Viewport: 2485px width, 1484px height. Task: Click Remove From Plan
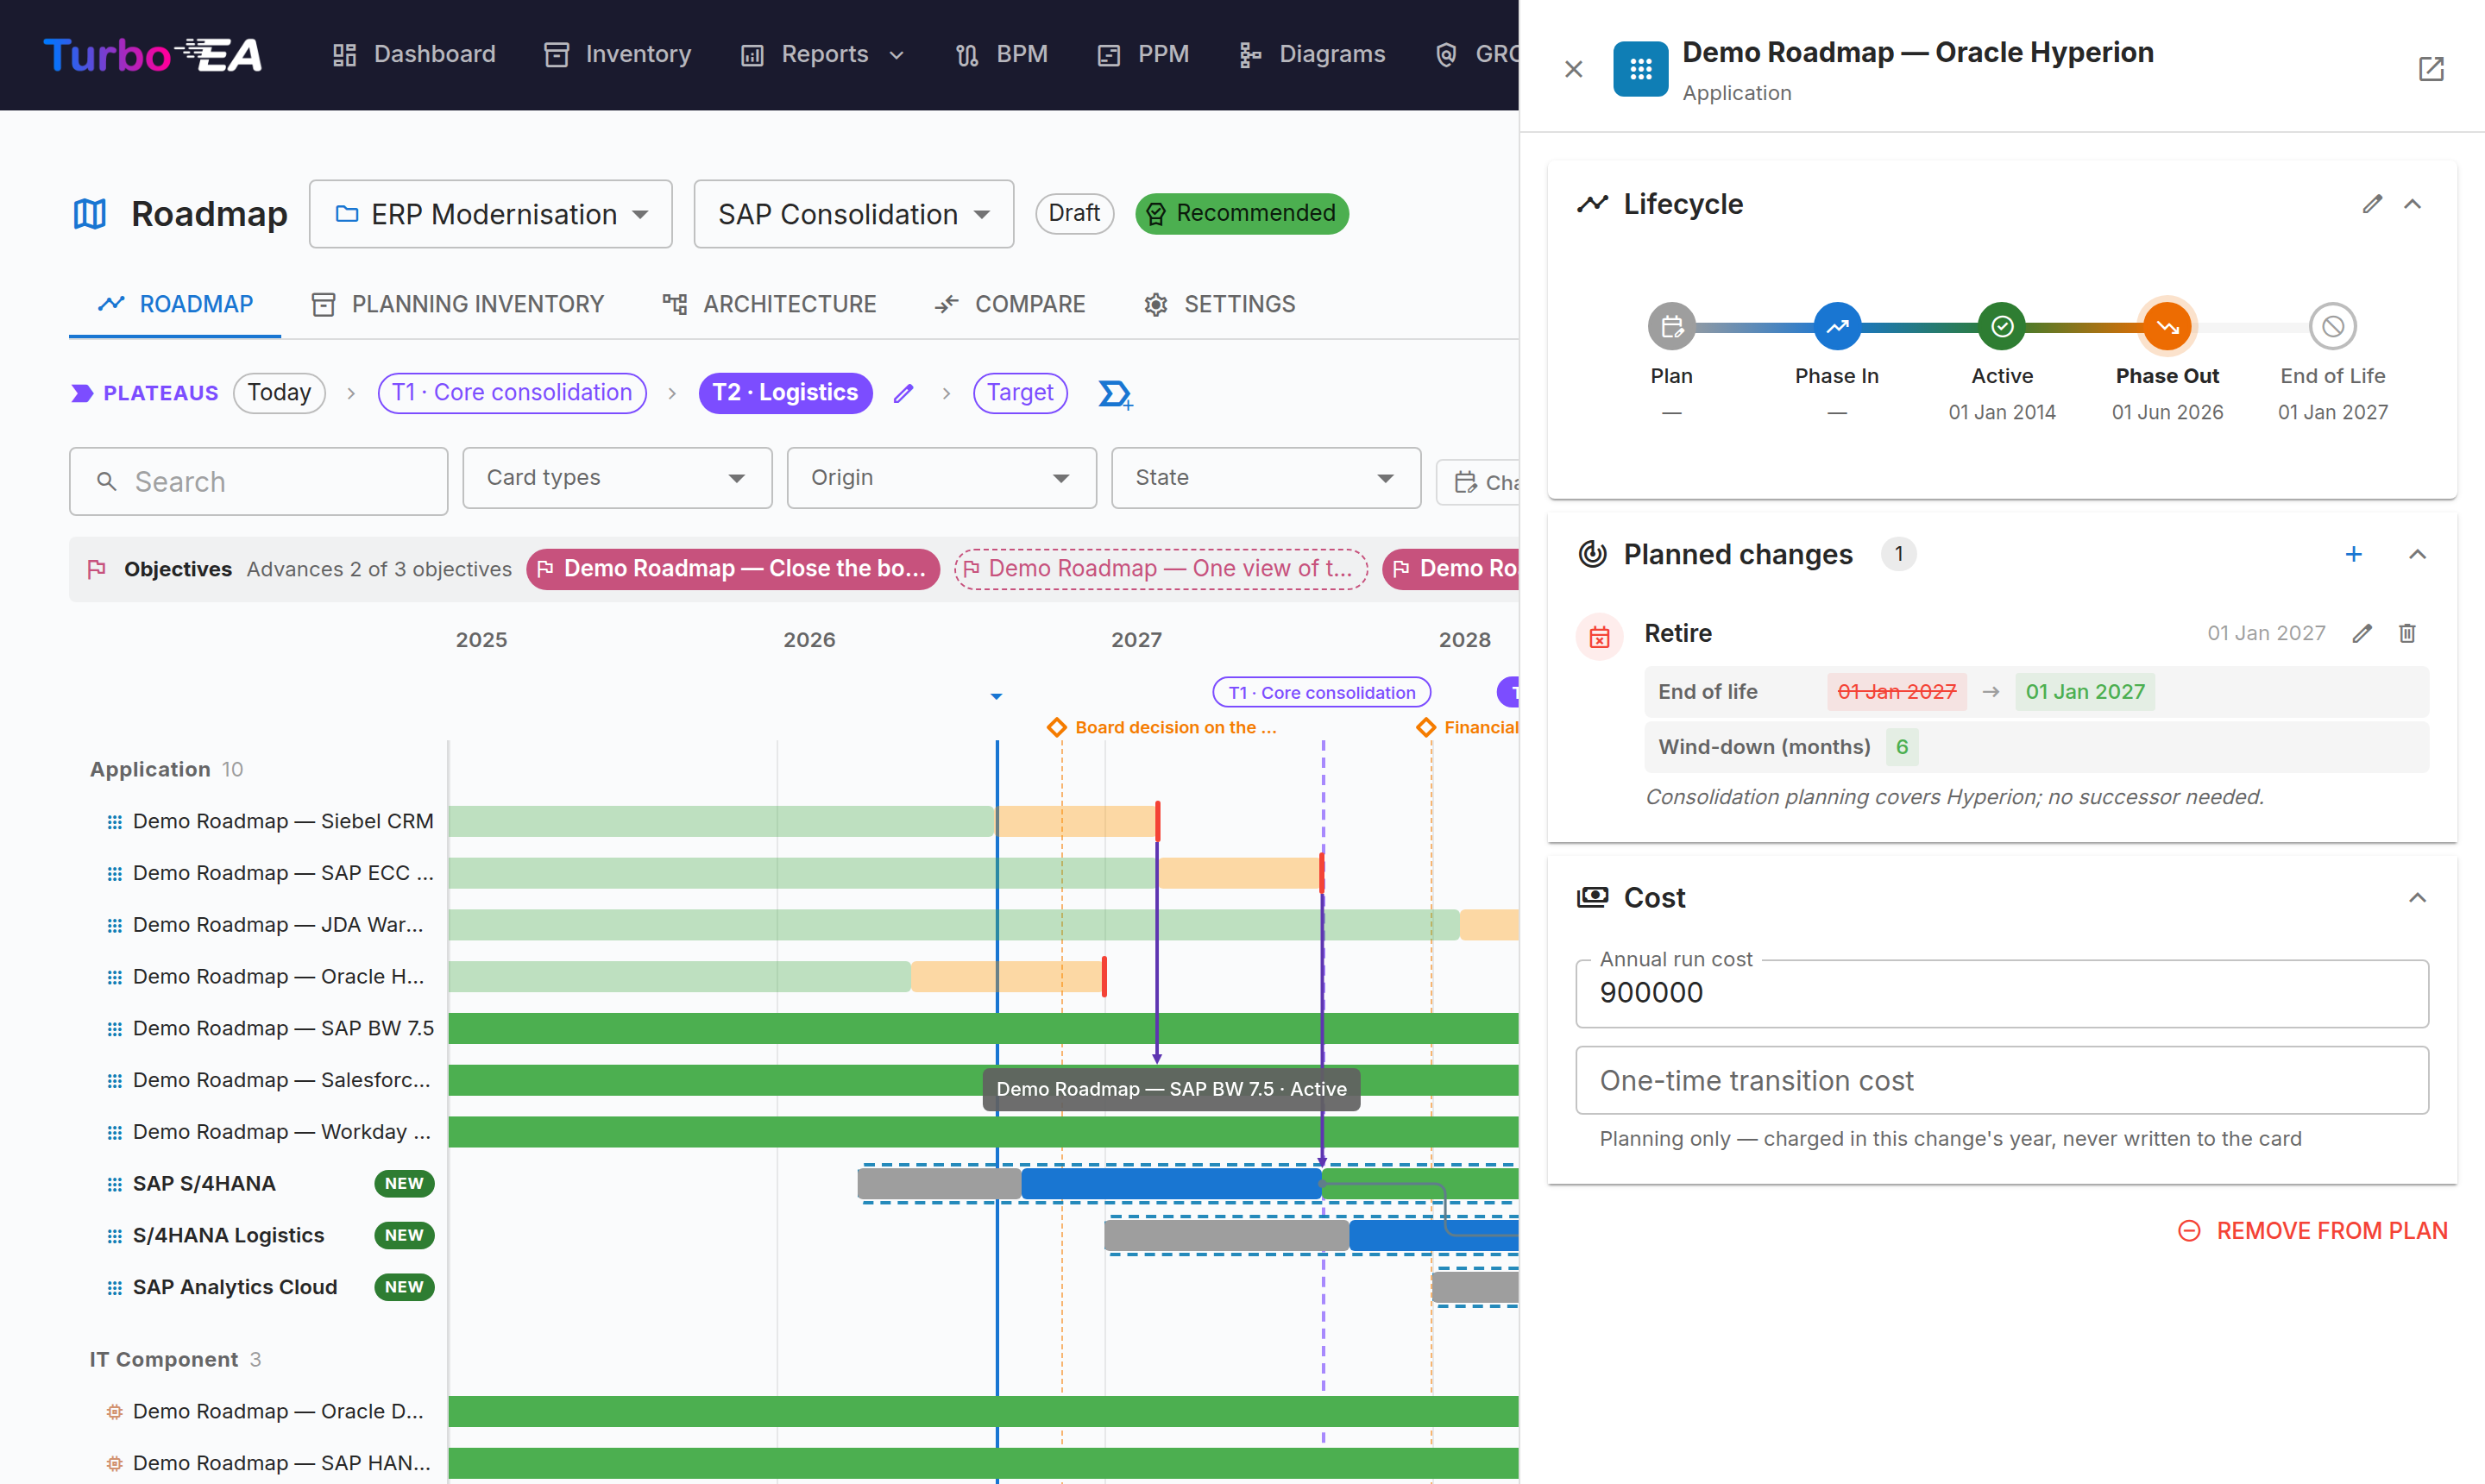point(2313,1231)
